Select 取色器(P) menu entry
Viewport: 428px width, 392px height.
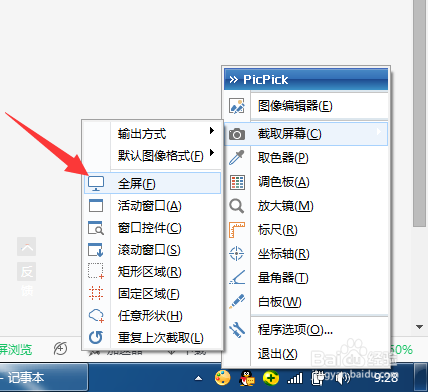(x=306, y=158)
